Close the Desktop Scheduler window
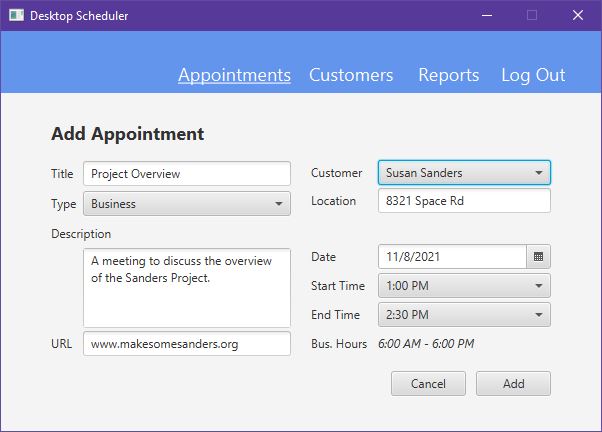Image resolution: width=602 pixels, height=432 pixels. [578, 15]
